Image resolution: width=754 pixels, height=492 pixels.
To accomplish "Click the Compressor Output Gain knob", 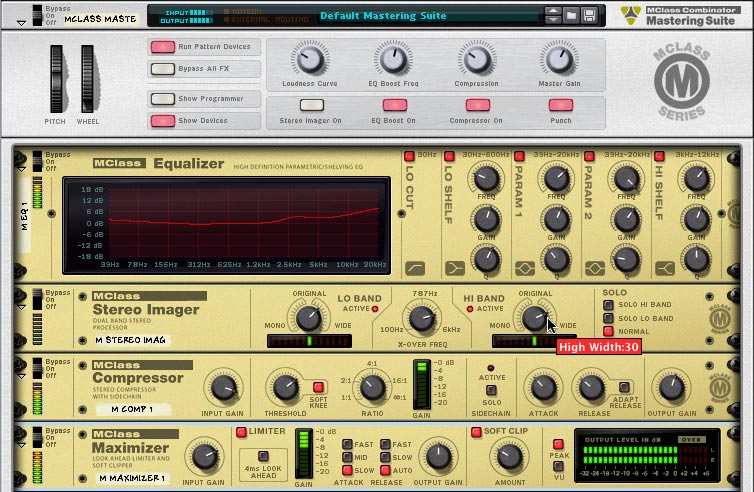I will pos(672,388).
